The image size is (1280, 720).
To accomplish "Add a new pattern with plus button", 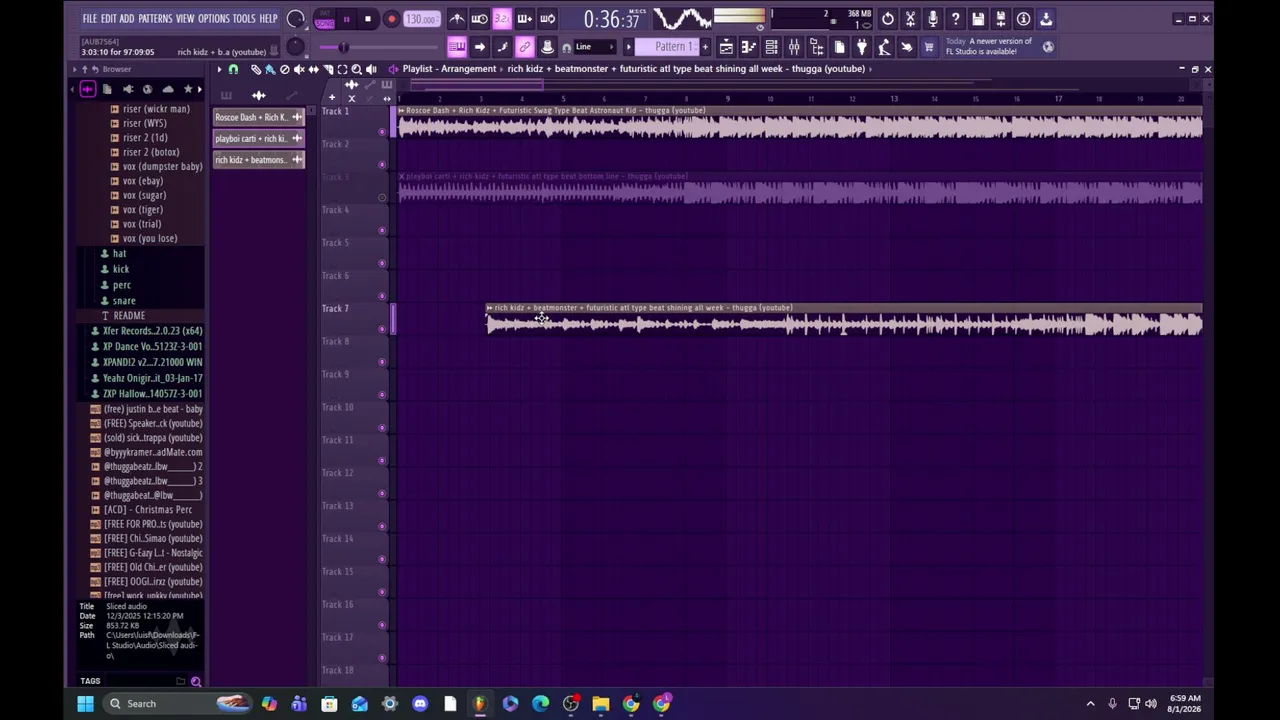I will pyautogui.click(x=705, y=47).
